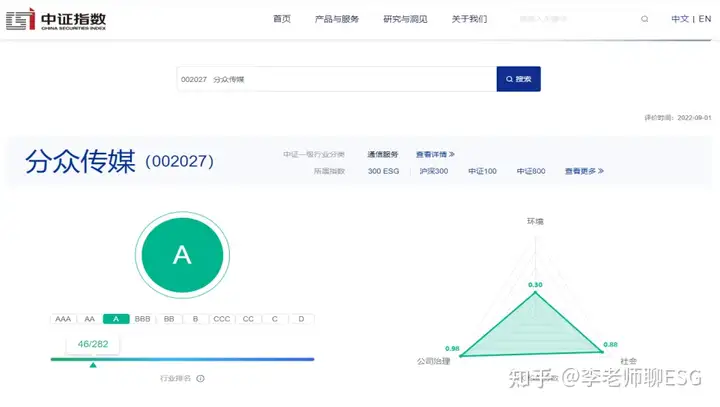Open the 产品与服务 menu
This screenshot has height=407, width=720.
337,19
